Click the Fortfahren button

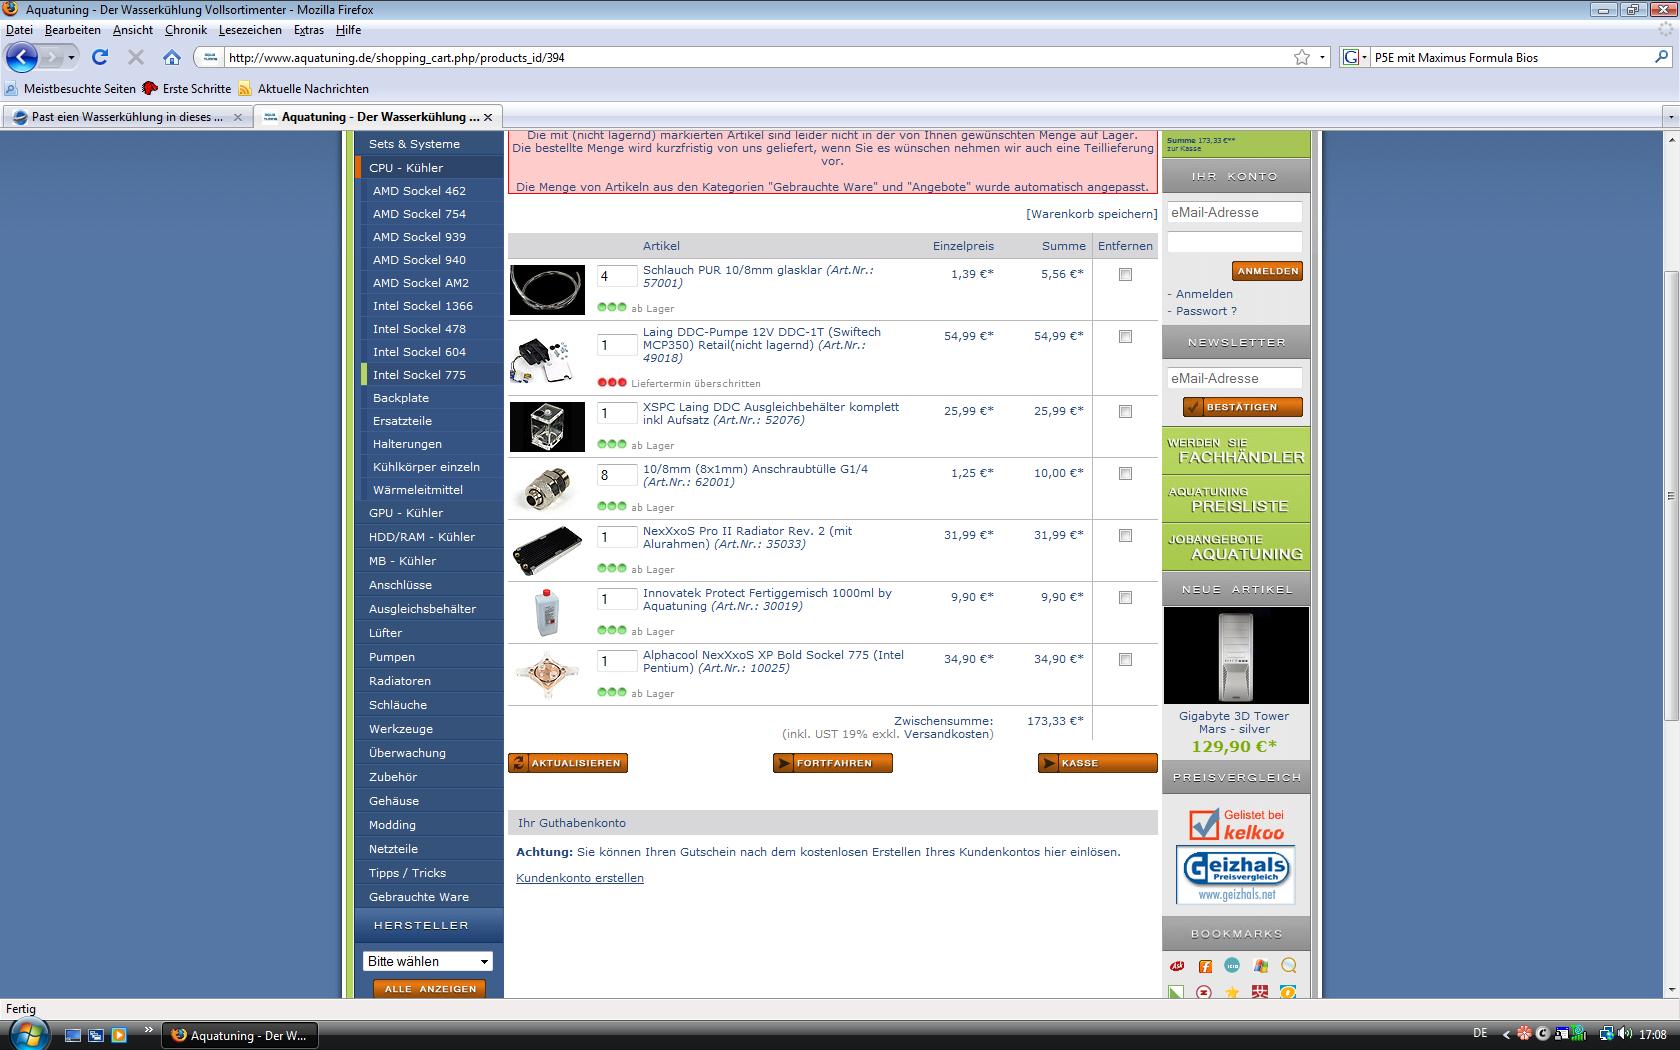pos(832,763)
